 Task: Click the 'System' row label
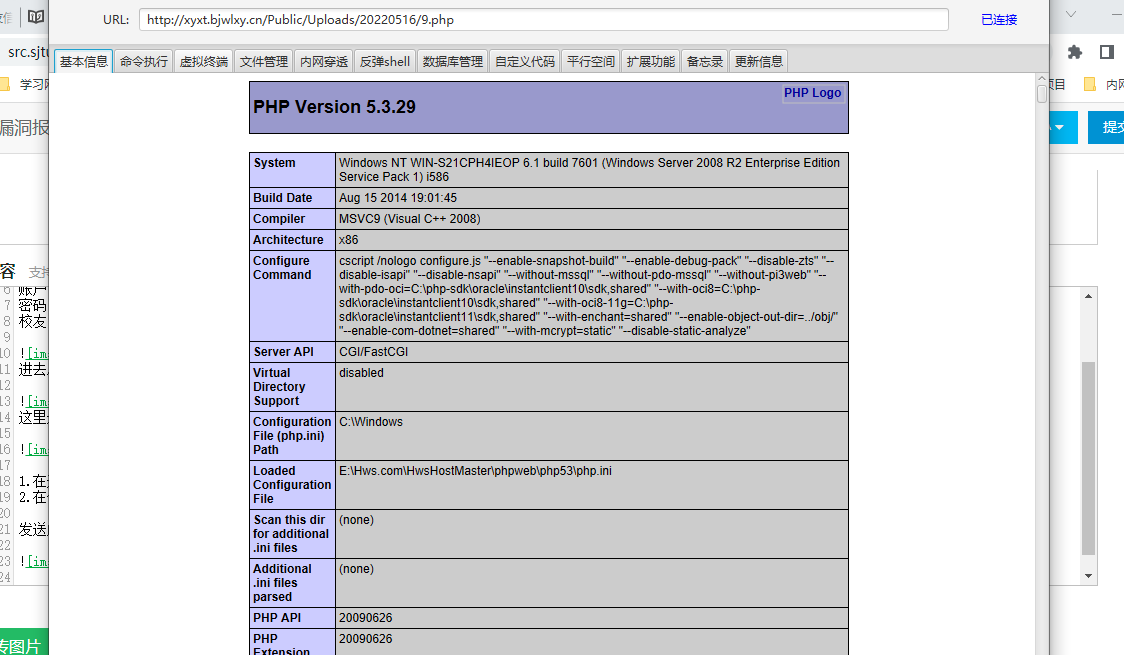275,163
